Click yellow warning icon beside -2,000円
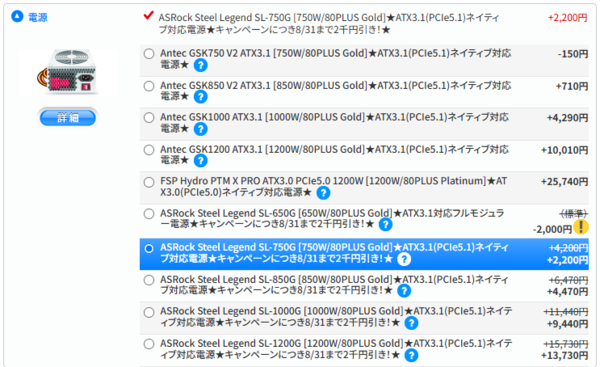600x367 pixels. [581, 227]
